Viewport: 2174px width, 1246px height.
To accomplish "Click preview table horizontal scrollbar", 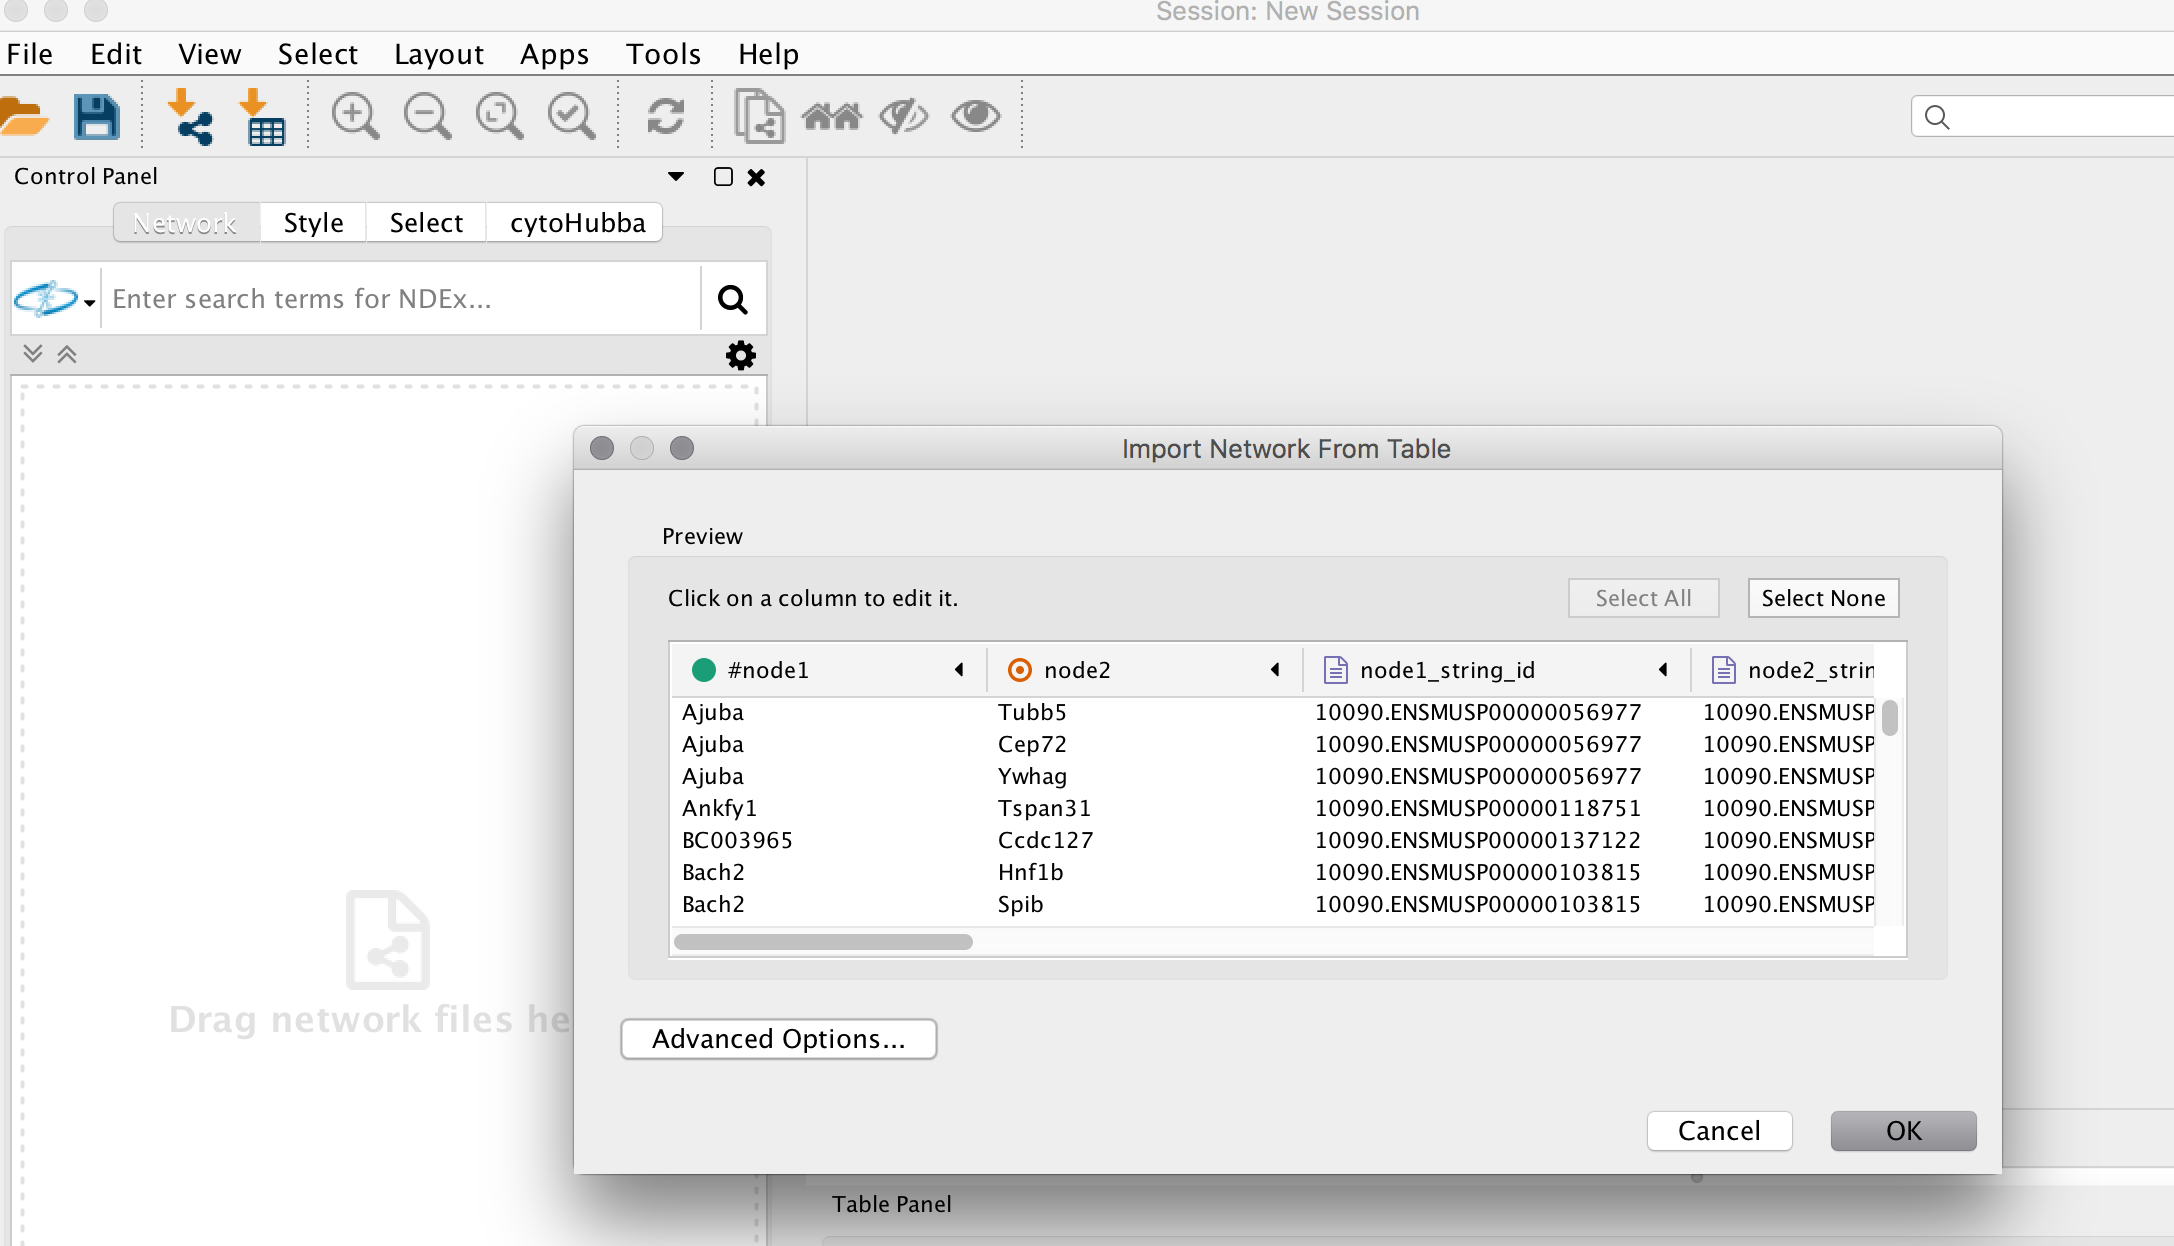I will (x=823, y=942).
